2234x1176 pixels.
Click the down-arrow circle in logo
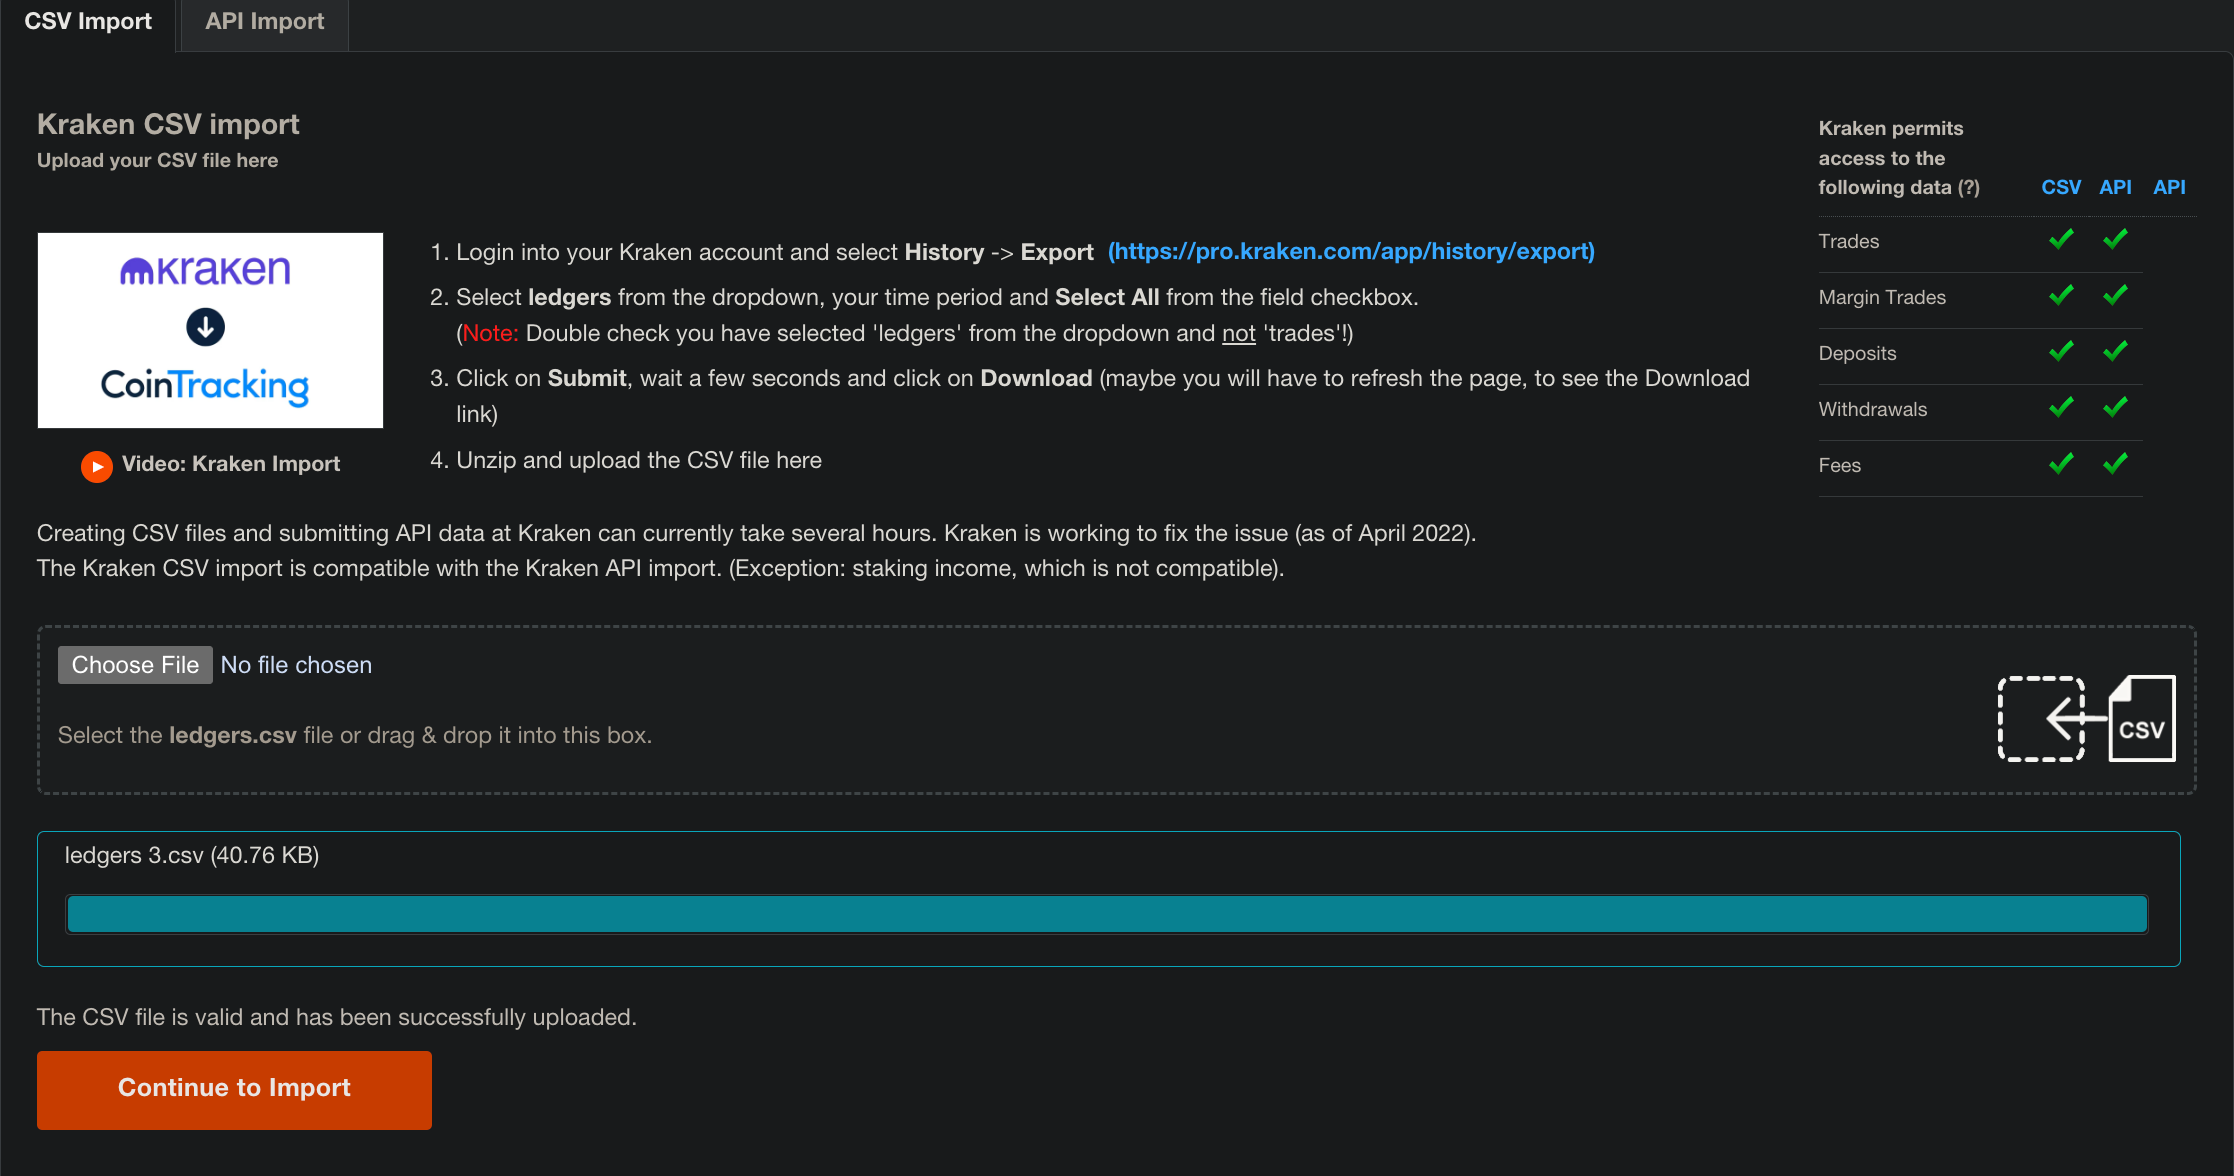[205, 327]
